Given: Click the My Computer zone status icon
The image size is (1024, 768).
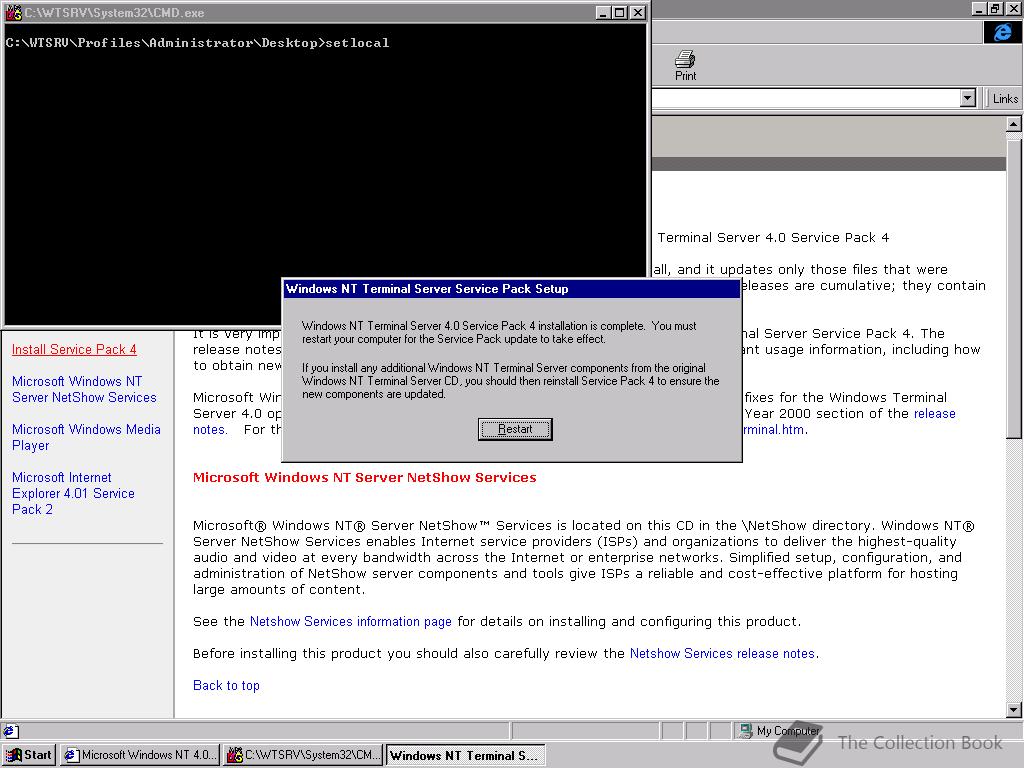Looking at the screenshot, I should point(745,731).
